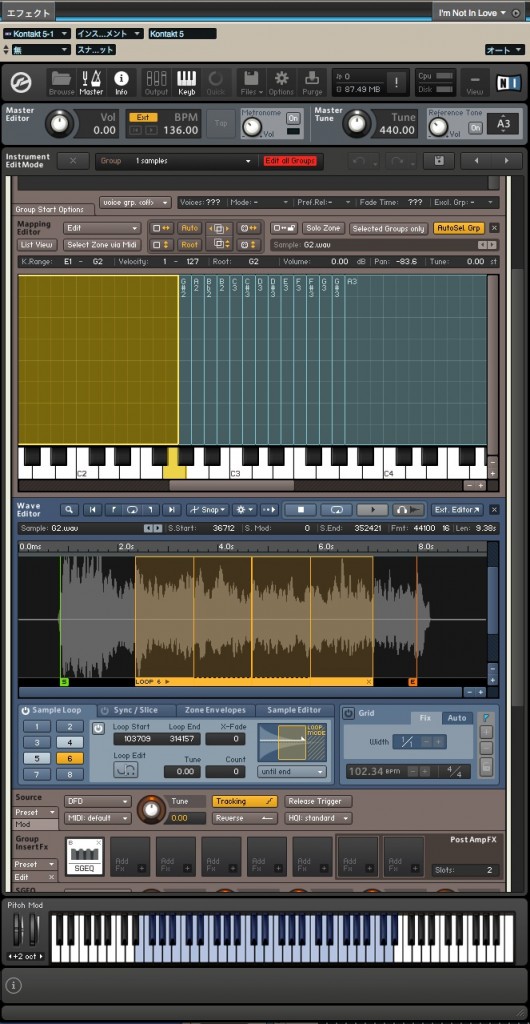Open the Master metronome icon in toolbar
This screenshot has width=530, height=1024.
91,83
